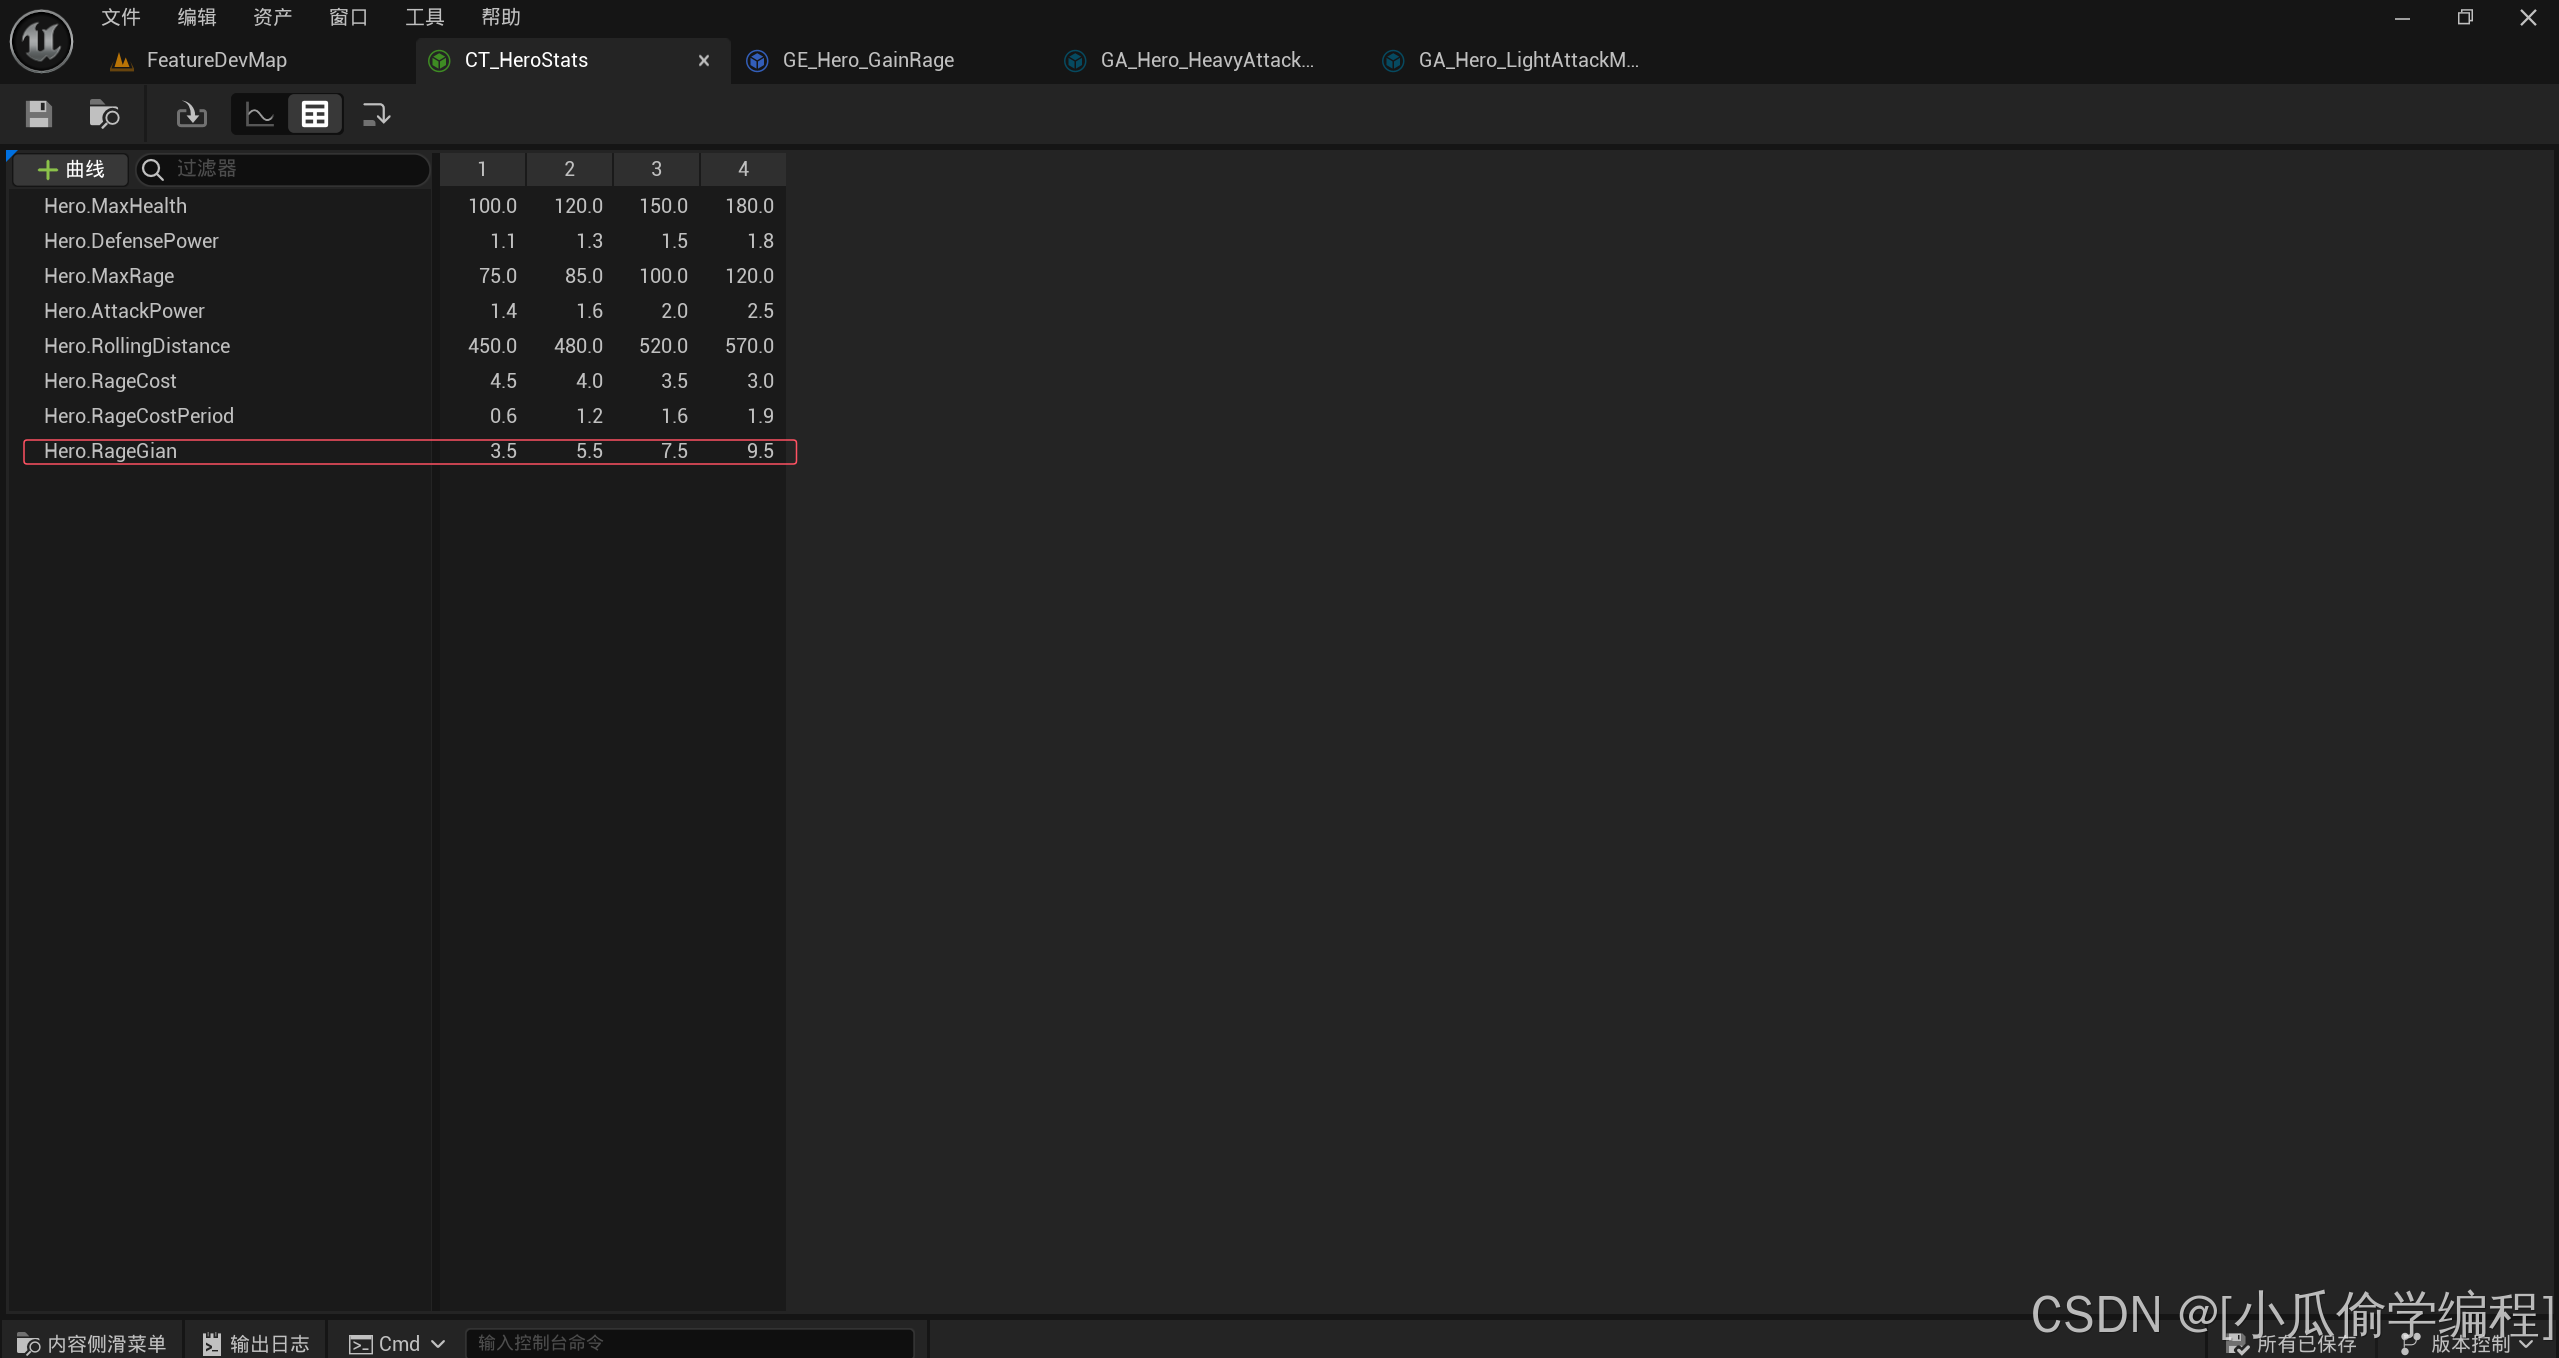Switch to the GA_Hero_HeavyAttack tab
This screenshot has height=1358, width=2559.
tap(1207, 60)
